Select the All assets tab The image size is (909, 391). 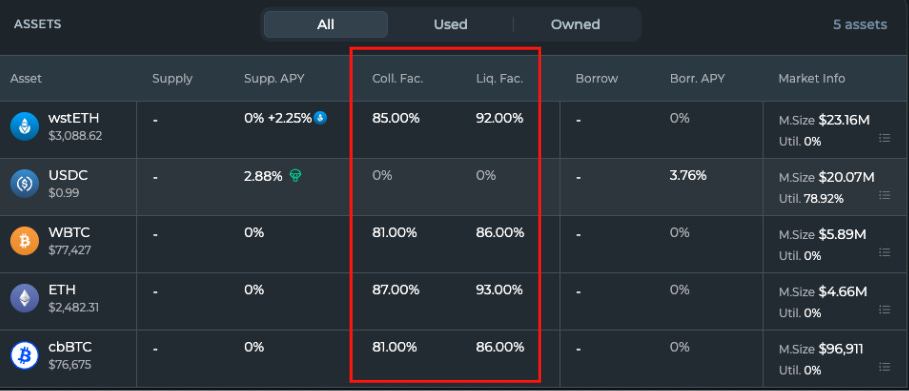pyautogui.click(x=326, y=24)
